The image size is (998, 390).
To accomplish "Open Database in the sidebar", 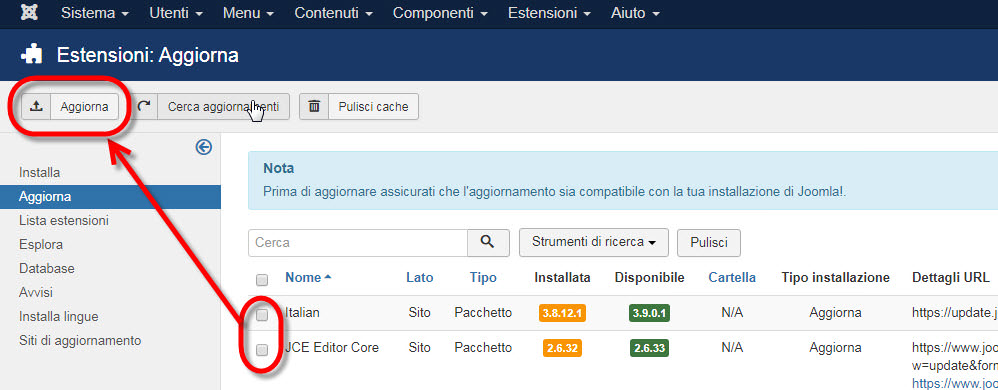I will point(46,268).
